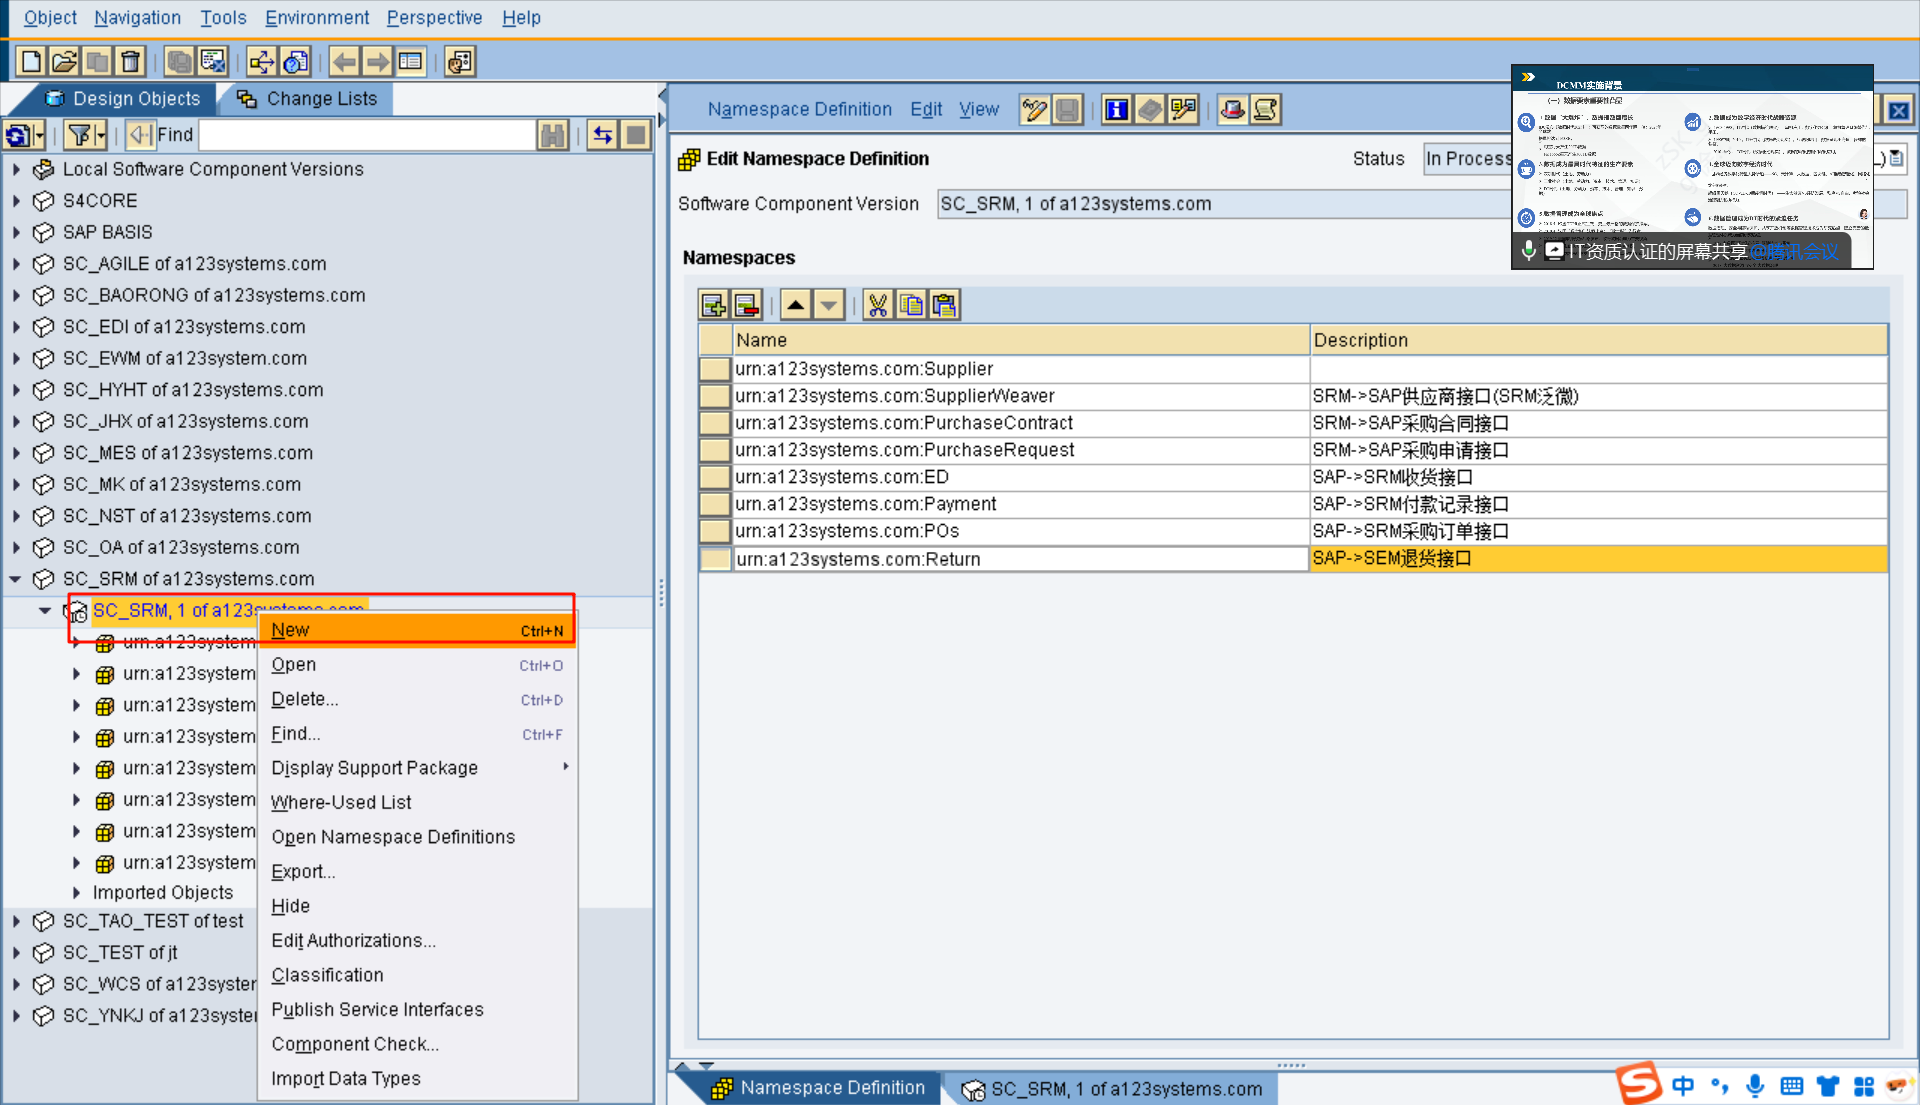This screenshot has width=1920, height=1105.
Task: Click the notes pencil icon beside Information
Action: tap(1183, 110)
